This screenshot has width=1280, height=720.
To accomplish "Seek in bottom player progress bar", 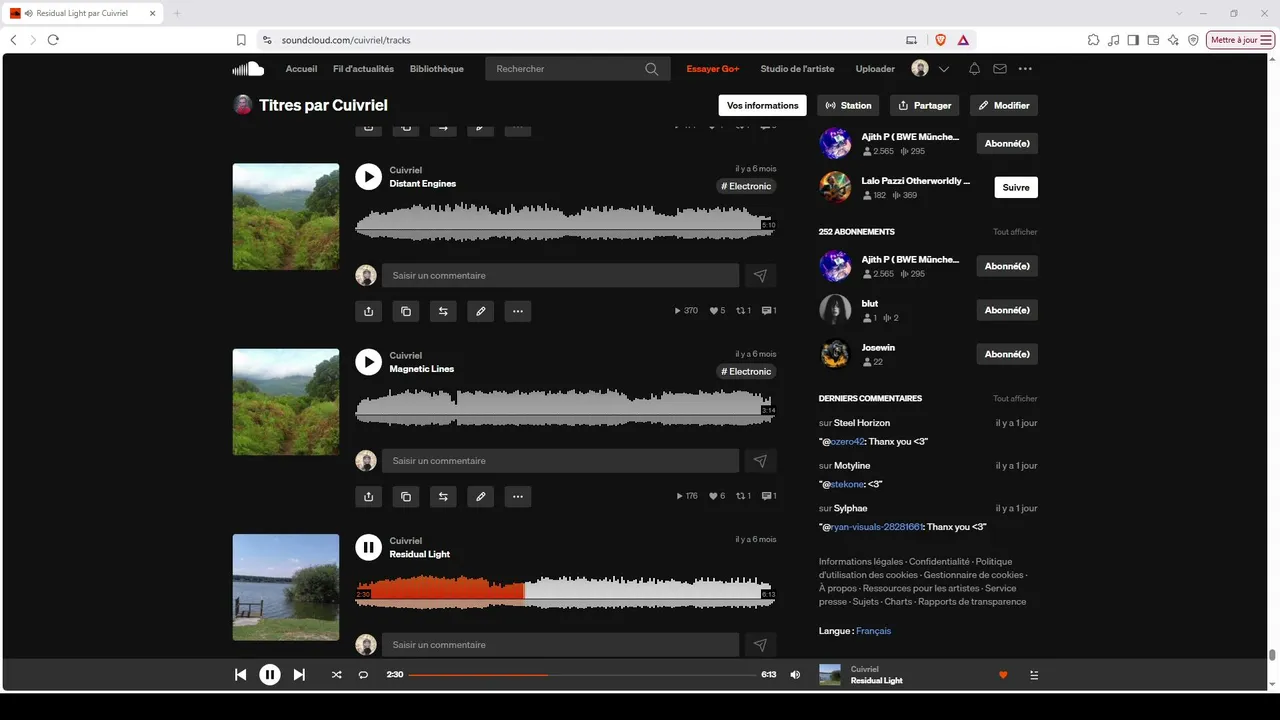I will point(582,675).
